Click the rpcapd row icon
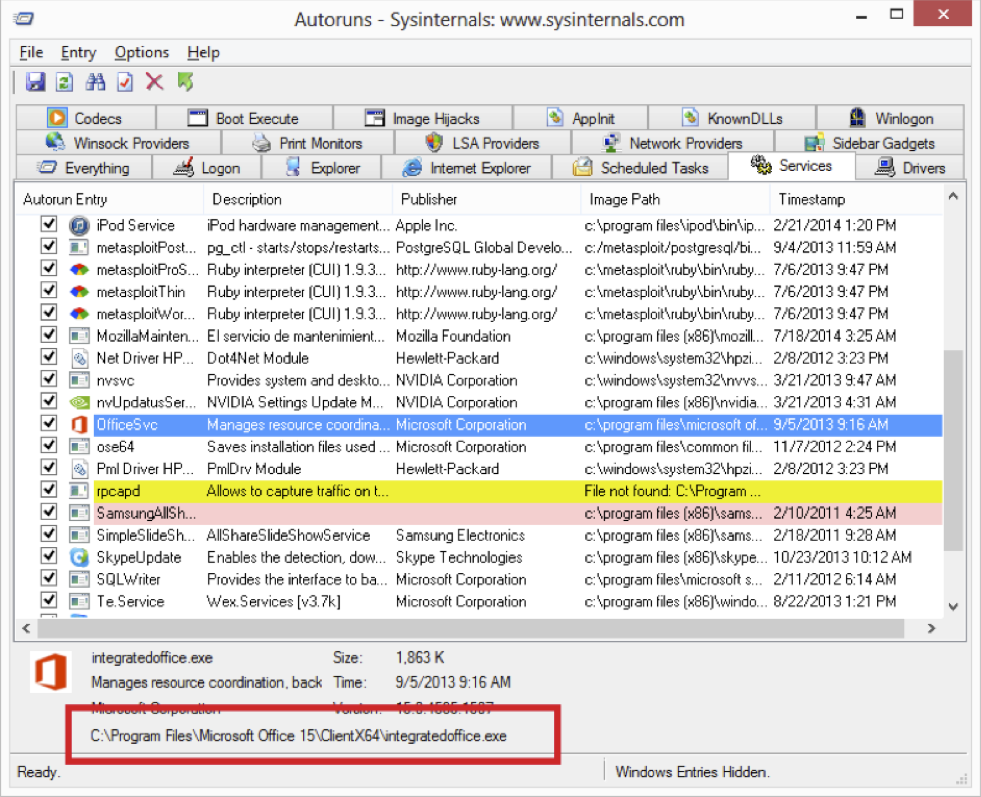981x797 pixels. click(79, 491)
